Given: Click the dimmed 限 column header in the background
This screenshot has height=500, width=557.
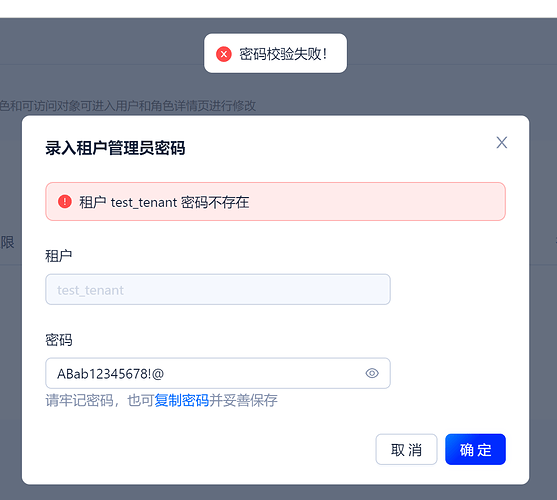Looking at the screenshot, I should pos(7,243).
